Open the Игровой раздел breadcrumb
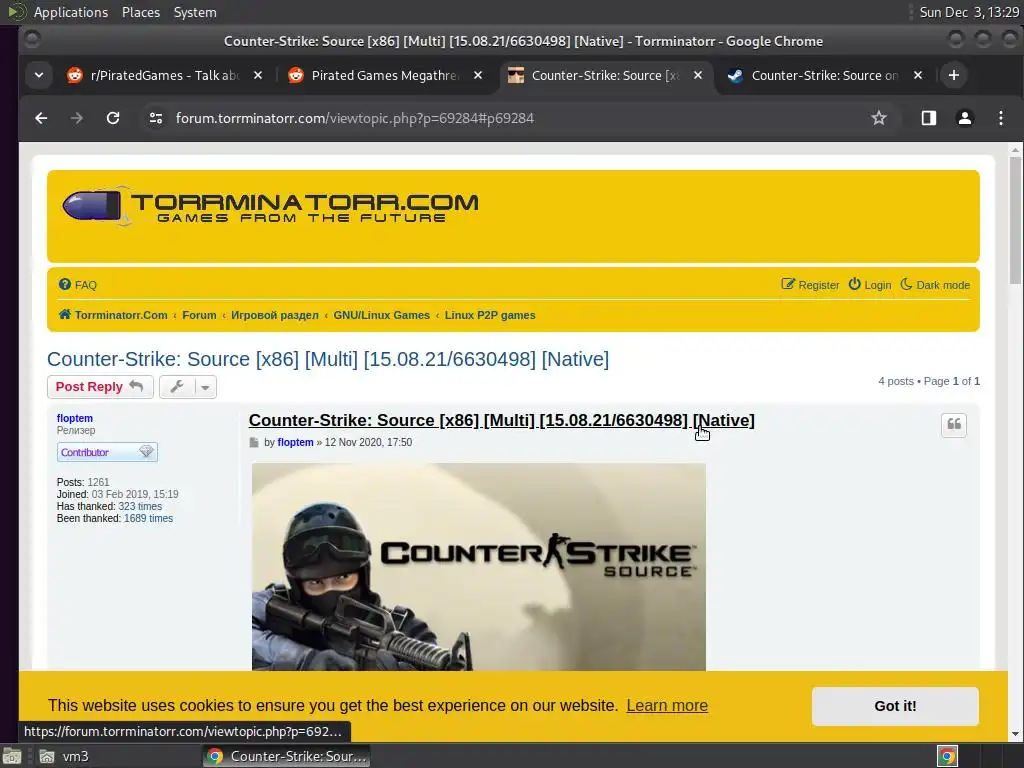 (275, 315)
